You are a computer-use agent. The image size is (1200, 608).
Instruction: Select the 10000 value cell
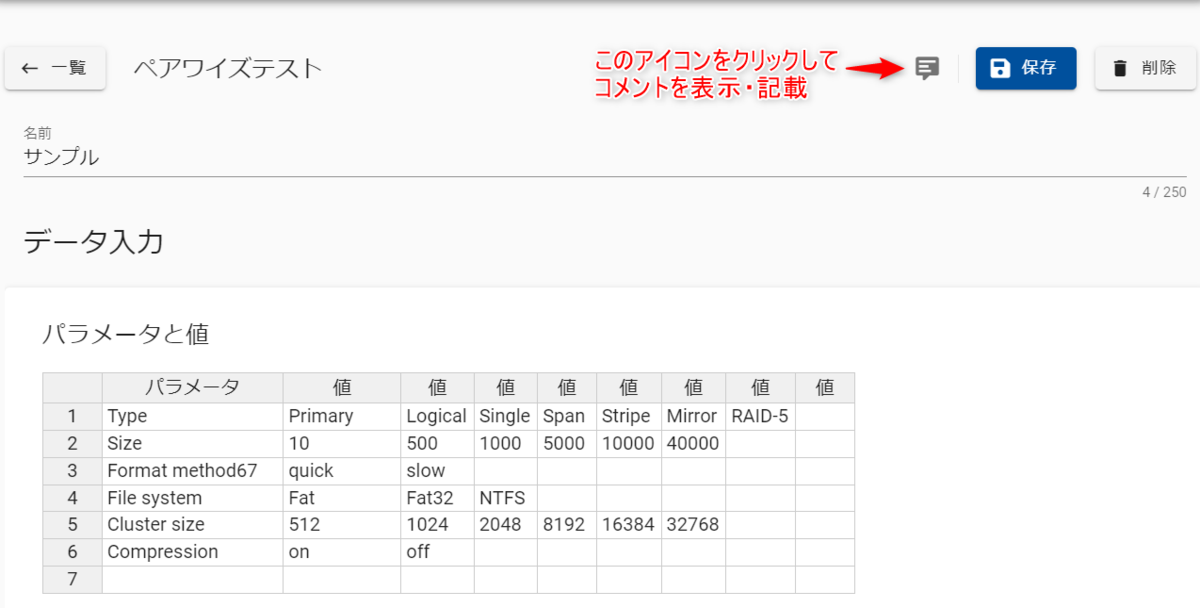629,444
